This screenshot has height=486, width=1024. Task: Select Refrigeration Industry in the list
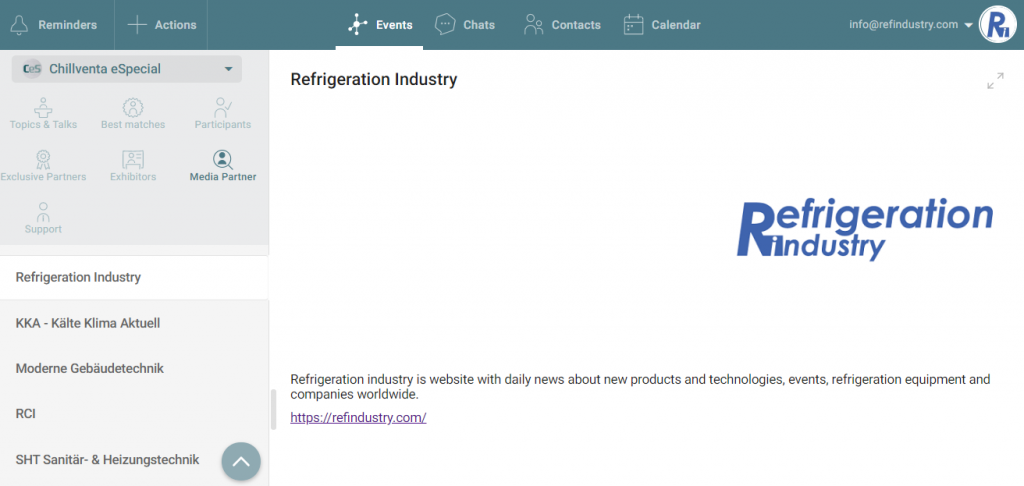point(134,277)
